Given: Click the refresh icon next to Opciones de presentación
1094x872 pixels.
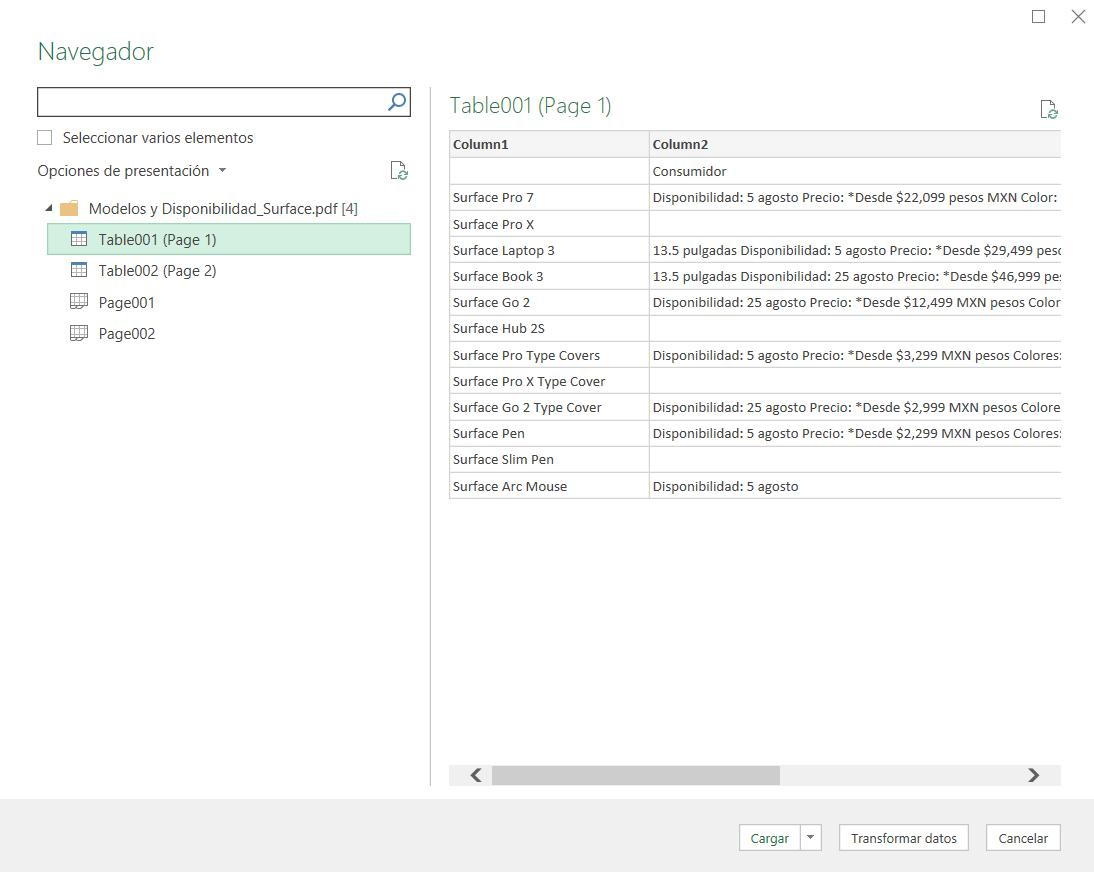Looking at the screenshot, I should [x=398, y=171].
